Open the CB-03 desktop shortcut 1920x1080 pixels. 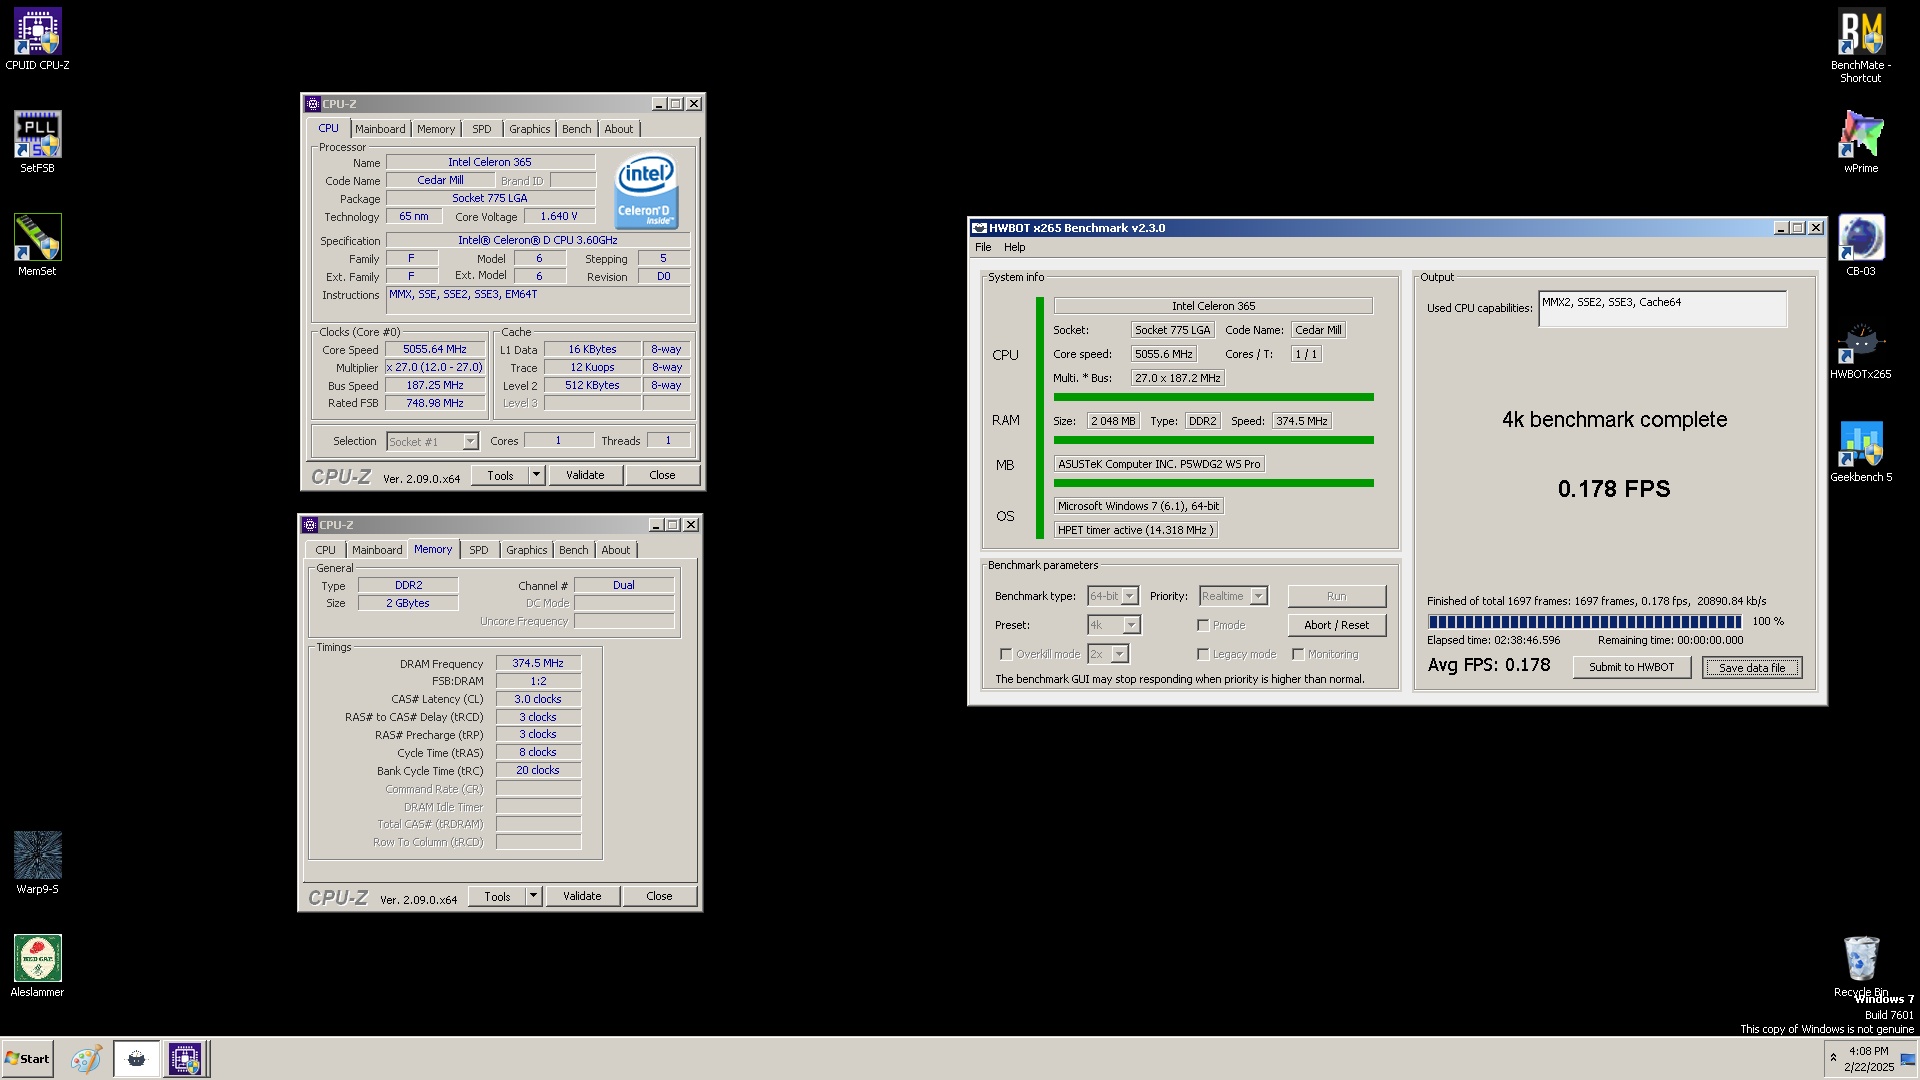pos(1861,245)
